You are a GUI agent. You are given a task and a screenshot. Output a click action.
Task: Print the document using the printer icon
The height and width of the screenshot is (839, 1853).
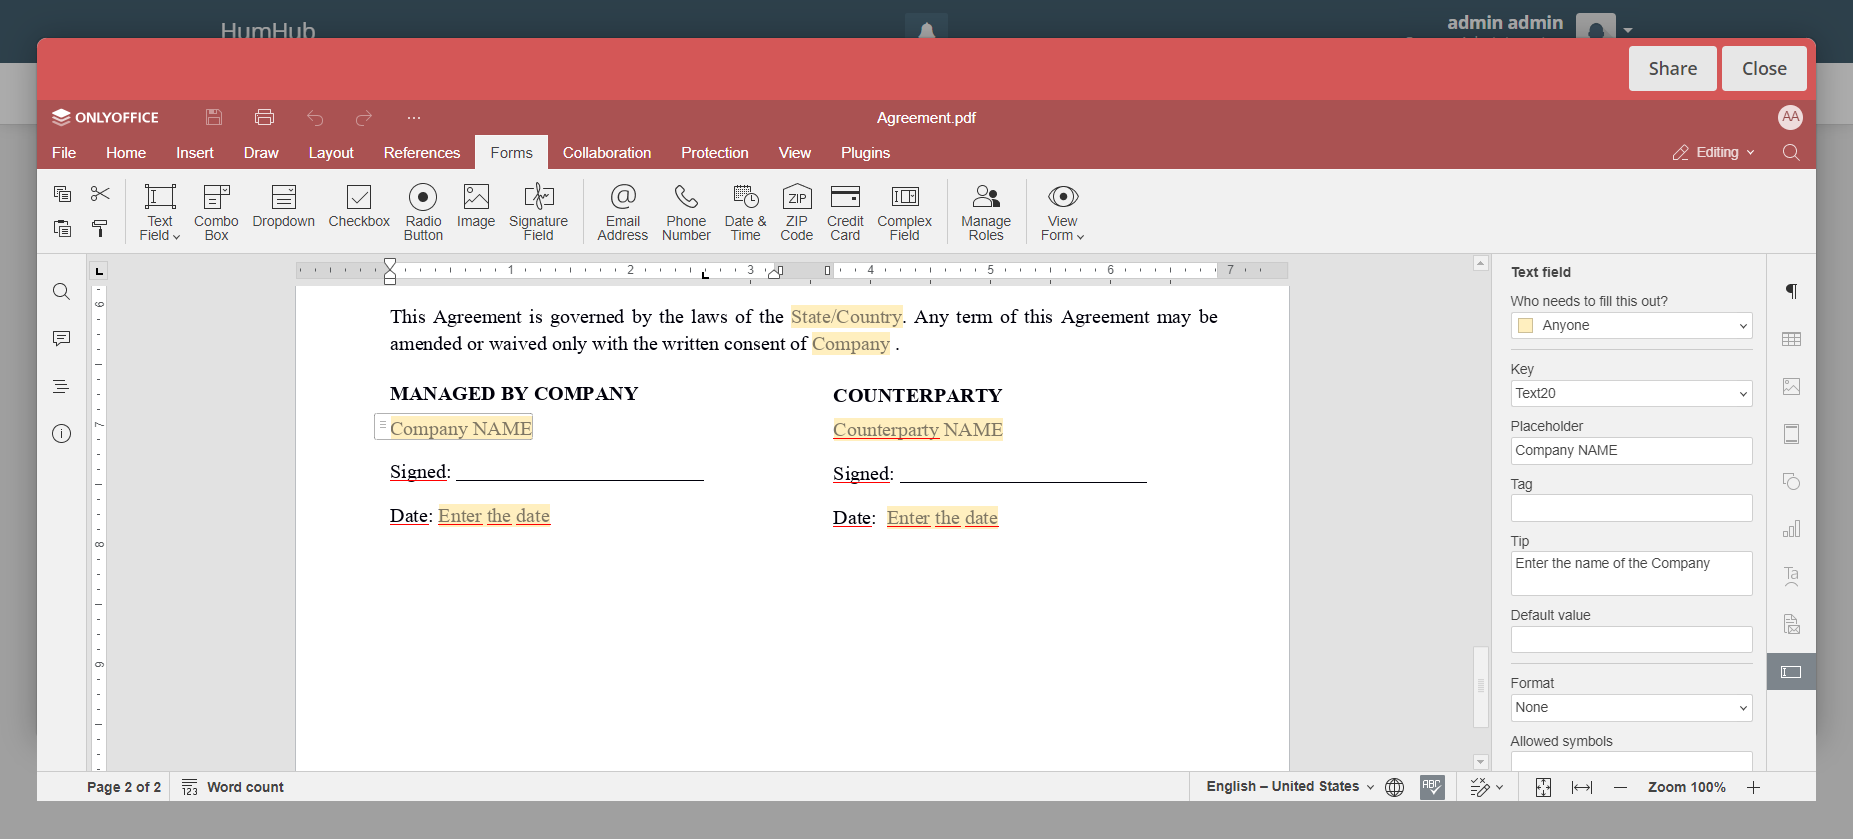tap(264, 117)
